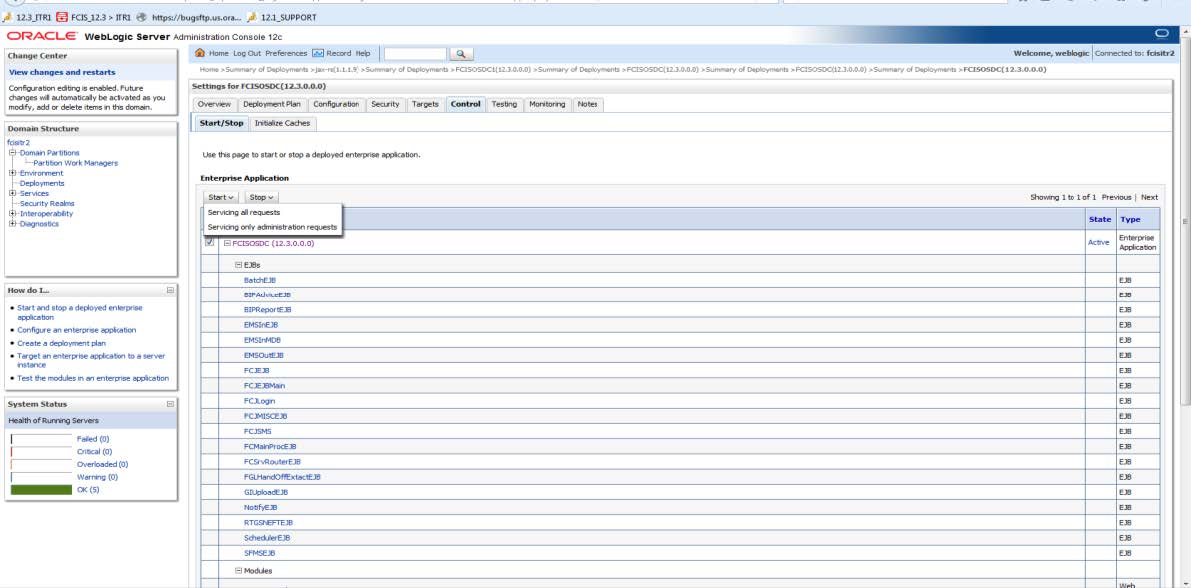This screenshot has height=588, width=1191.
Task: Switch to the Configuration tab
Action: (x=336, y=104)
